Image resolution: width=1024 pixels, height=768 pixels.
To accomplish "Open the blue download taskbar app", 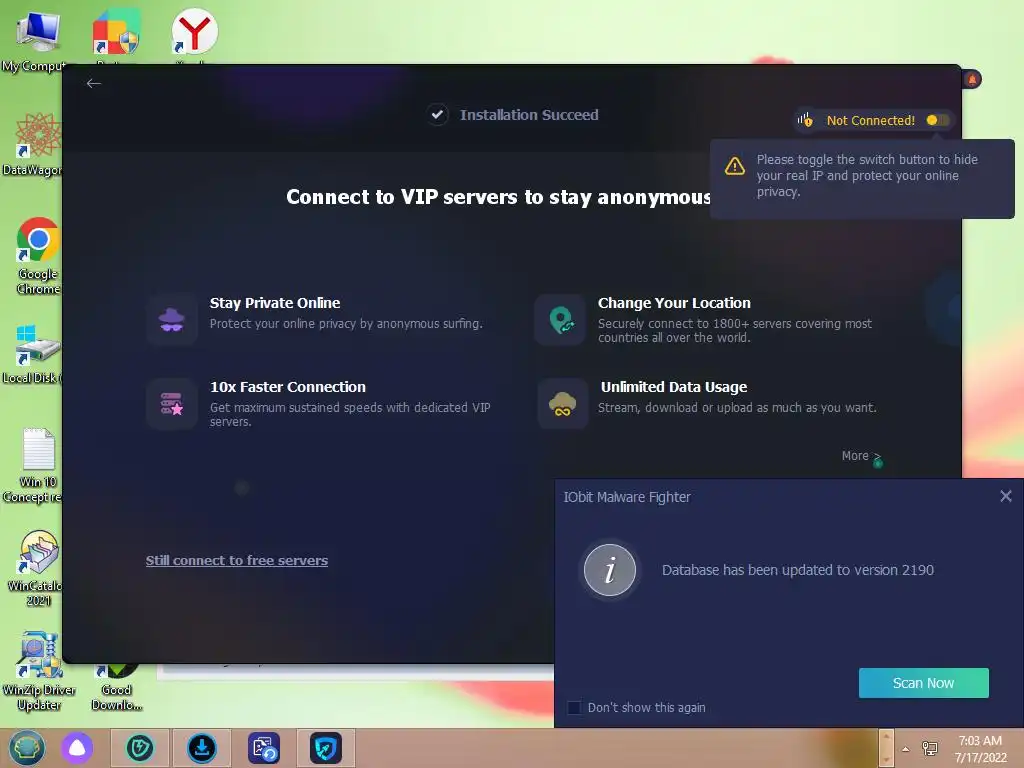I will pyautogui.click(x=202, y=748).
